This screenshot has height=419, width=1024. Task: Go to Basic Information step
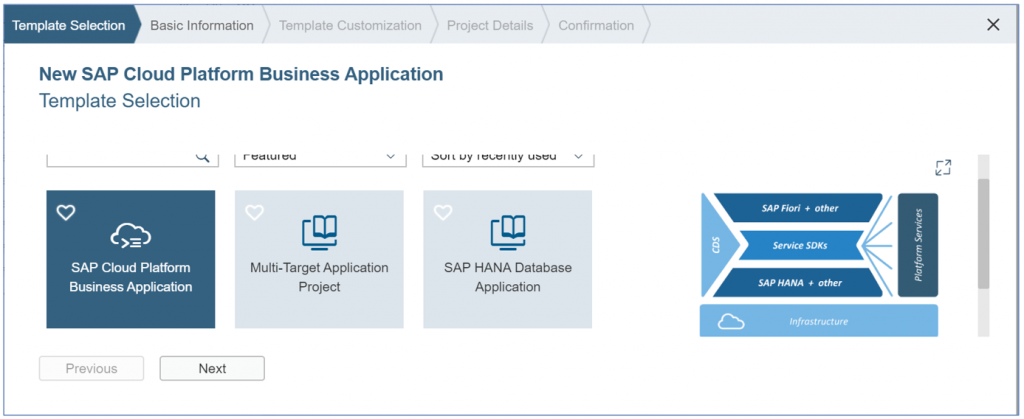point(202,25)
